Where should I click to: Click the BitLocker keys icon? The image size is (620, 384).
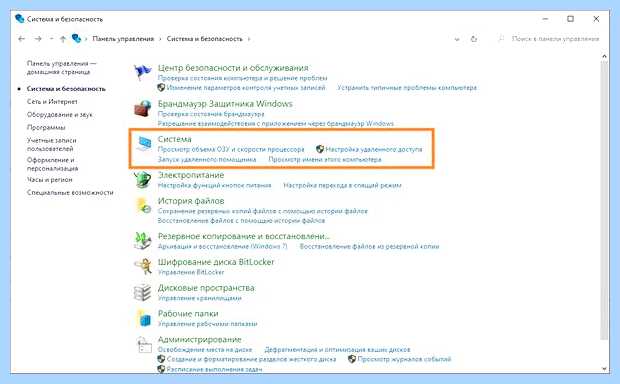pyautogui.click(x=143, y=267)
